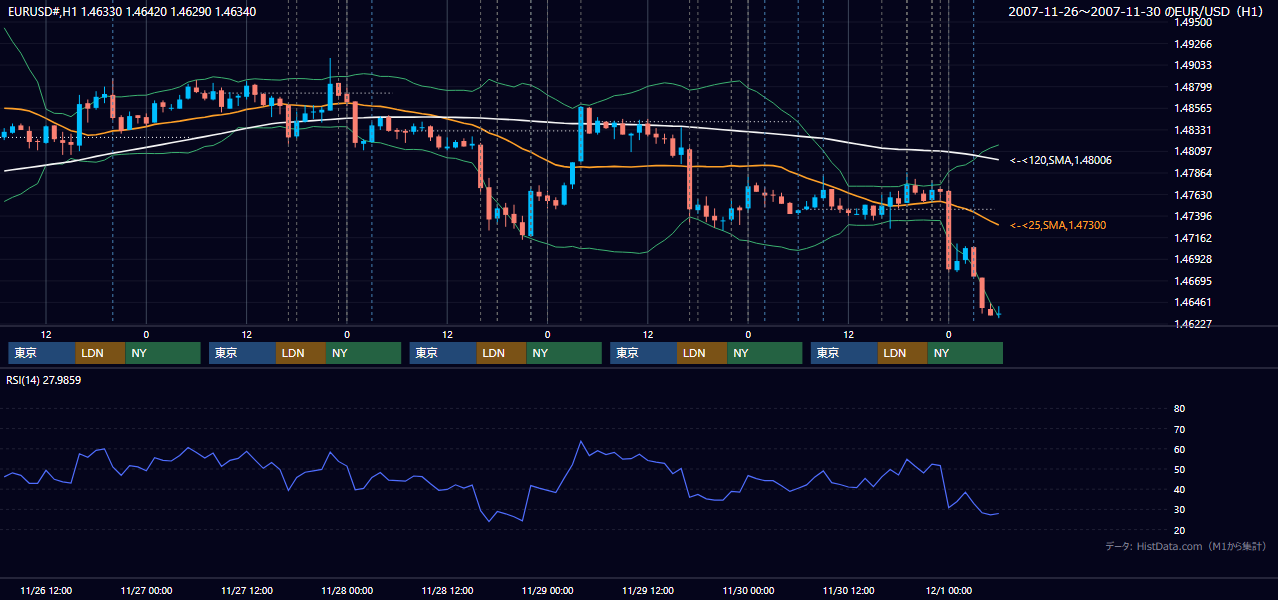Click time axis label 11/26 12:00
Viewport: 1278px width, 600px height.
(x=46, y=590)
